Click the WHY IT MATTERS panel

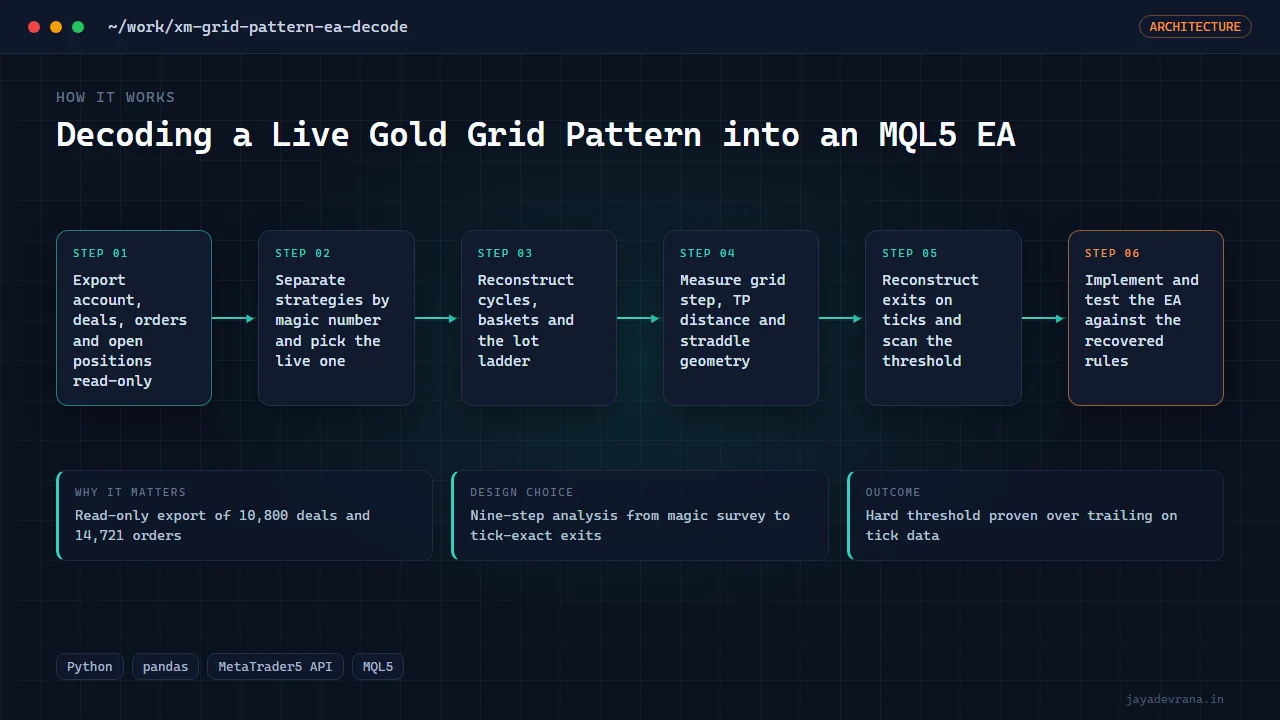244,515
